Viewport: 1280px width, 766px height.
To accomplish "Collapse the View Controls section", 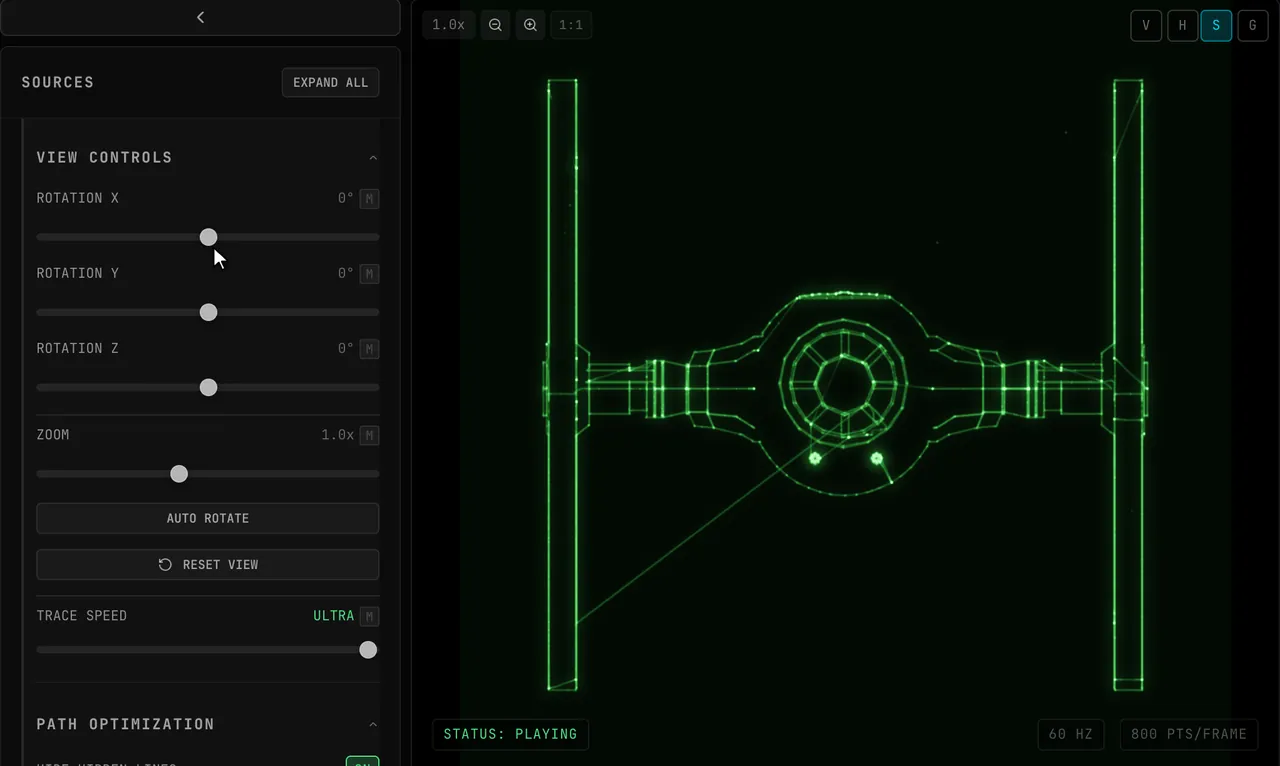I will point(373,158).
